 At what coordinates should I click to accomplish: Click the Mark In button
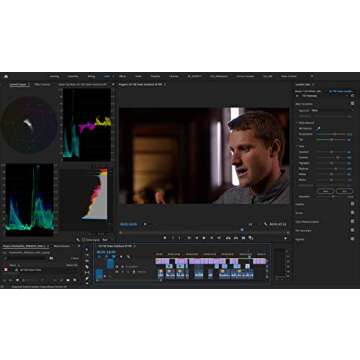pyautogui.click(x=173, y=238)
